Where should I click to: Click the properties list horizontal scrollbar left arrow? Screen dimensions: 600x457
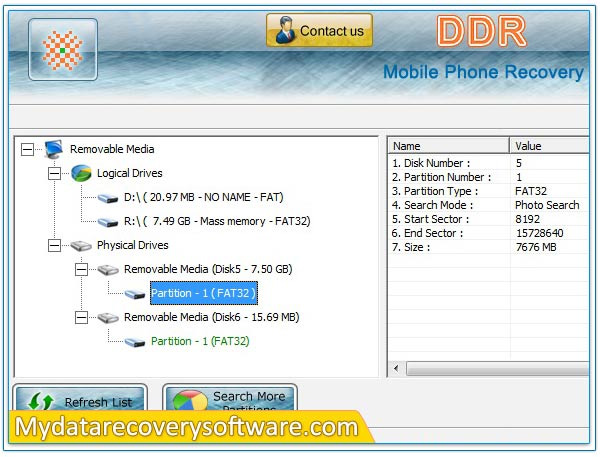click(396, 369)
